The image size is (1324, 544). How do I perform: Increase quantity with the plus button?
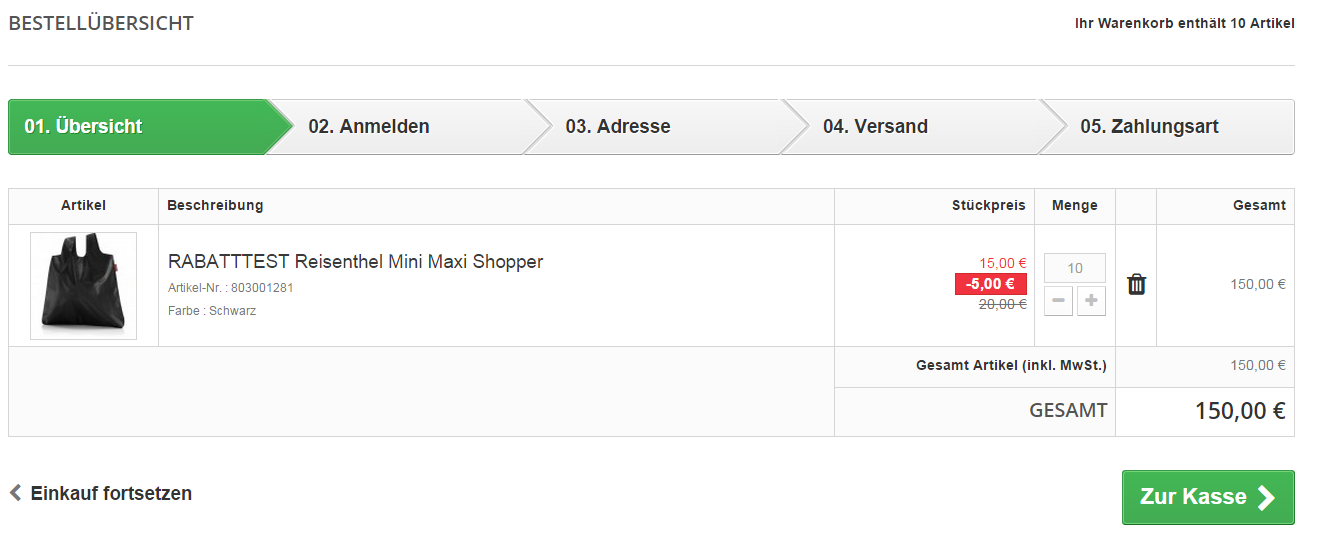1091,301
